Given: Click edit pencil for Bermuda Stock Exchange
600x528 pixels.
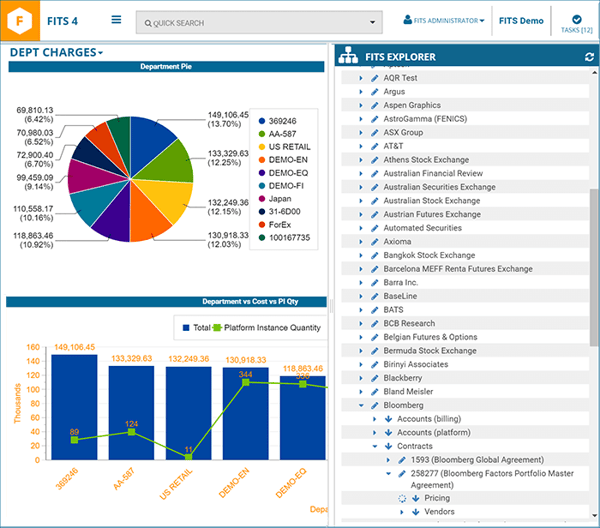Looking at the screenshot, I should pyautogui.click(x=375, y=351).
